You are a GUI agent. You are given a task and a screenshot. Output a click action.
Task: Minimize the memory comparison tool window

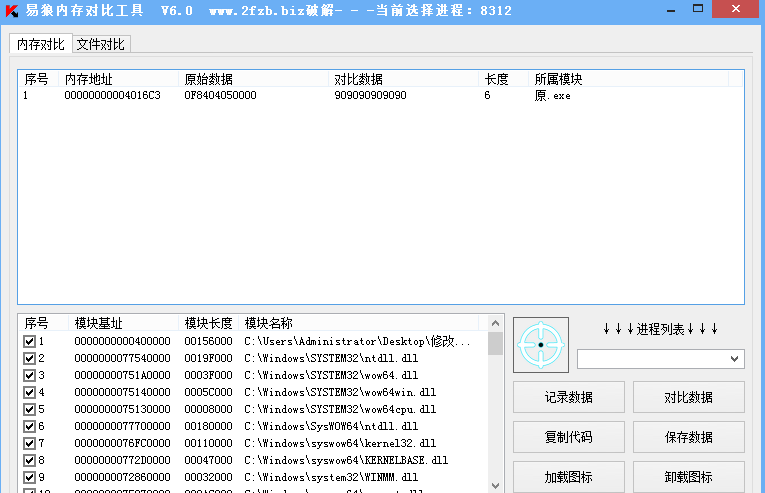click(x=657, y=9)
